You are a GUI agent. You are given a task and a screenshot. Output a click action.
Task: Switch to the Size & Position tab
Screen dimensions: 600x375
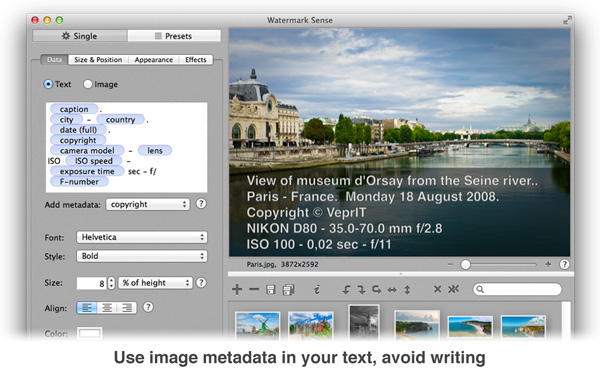[x=98, y=60]
